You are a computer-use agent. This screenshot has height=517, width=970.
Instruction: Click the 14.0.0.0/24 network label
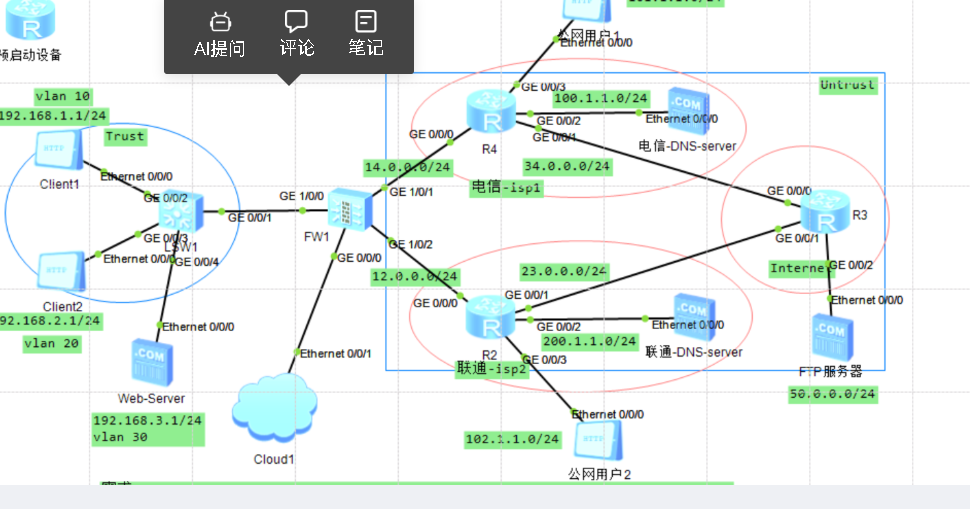click(408, 167)
